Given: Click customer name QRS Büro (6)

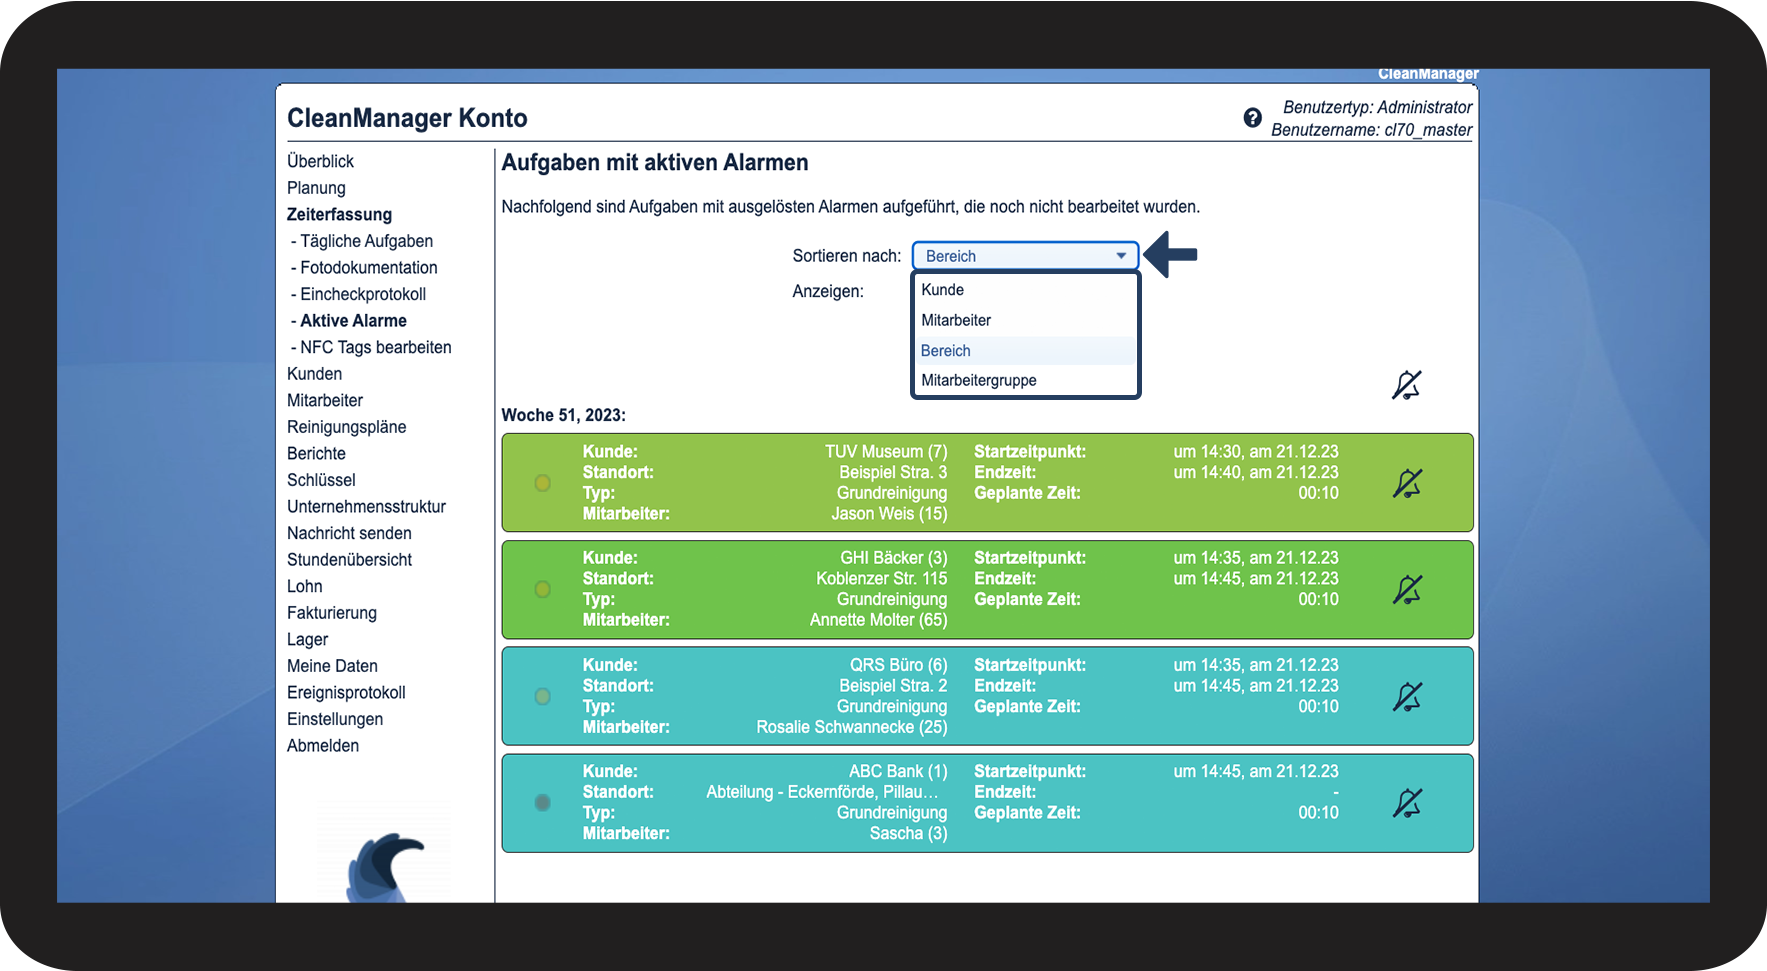Looking at the screenshot, I should point(899,665).
